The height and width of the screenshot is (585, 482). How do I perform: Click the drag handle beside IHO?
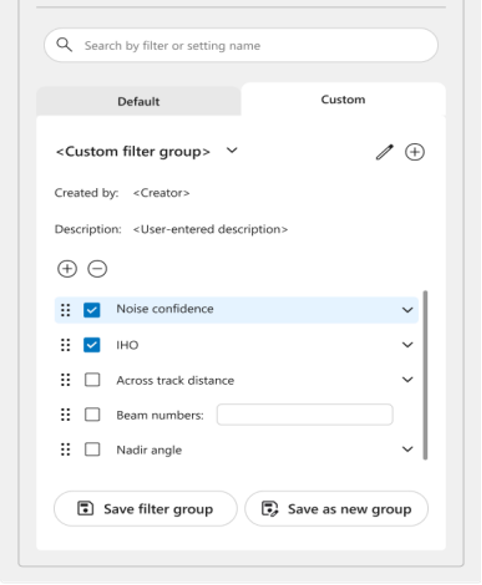click(x=66, y=345)
